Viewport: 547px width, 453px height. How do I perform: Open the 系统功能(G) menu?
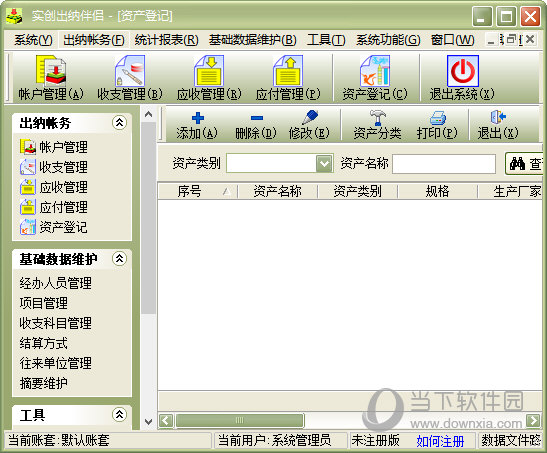pos(388,40)
